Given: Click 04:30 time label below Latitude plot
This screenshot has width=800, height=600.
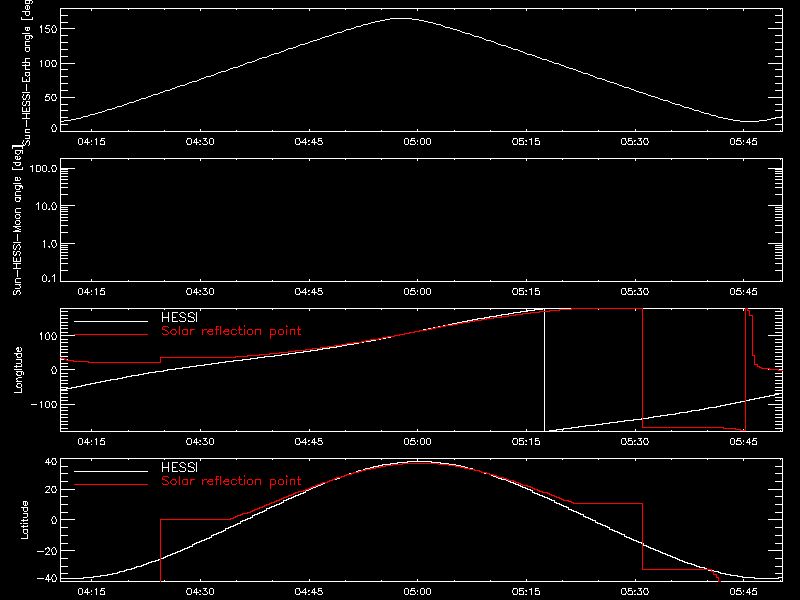Looking at the screenshot, I should pos(200,592).
